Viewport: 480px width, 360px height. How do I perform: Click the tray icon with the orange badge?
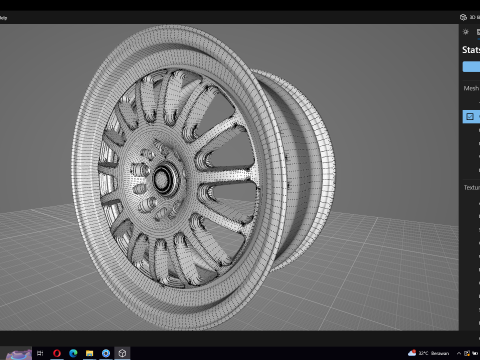pyautogui.click(x=467, y=353)
